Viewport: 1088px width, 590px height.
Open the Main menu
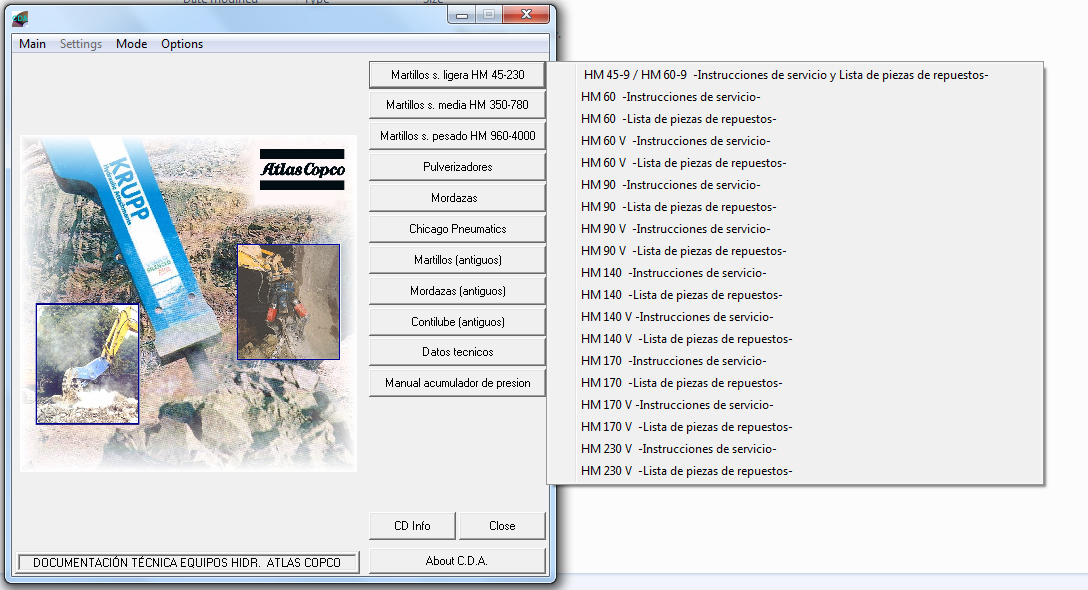(x=32, y=44)
